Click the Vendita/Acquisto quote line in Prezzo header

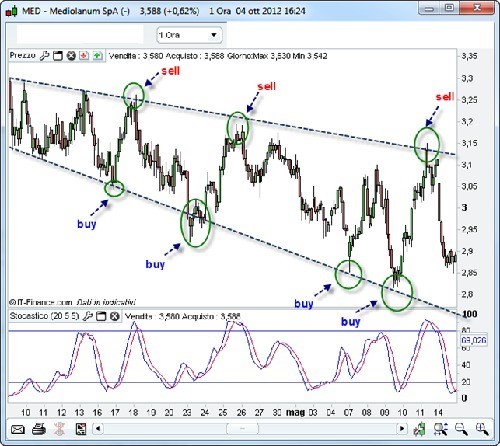(x=218, y=56)
